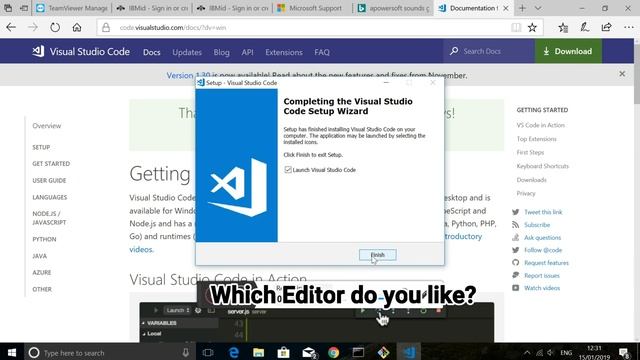Open Task View from taskbar
This screenshot has height=360, width=640.
[x=208, y=352]
